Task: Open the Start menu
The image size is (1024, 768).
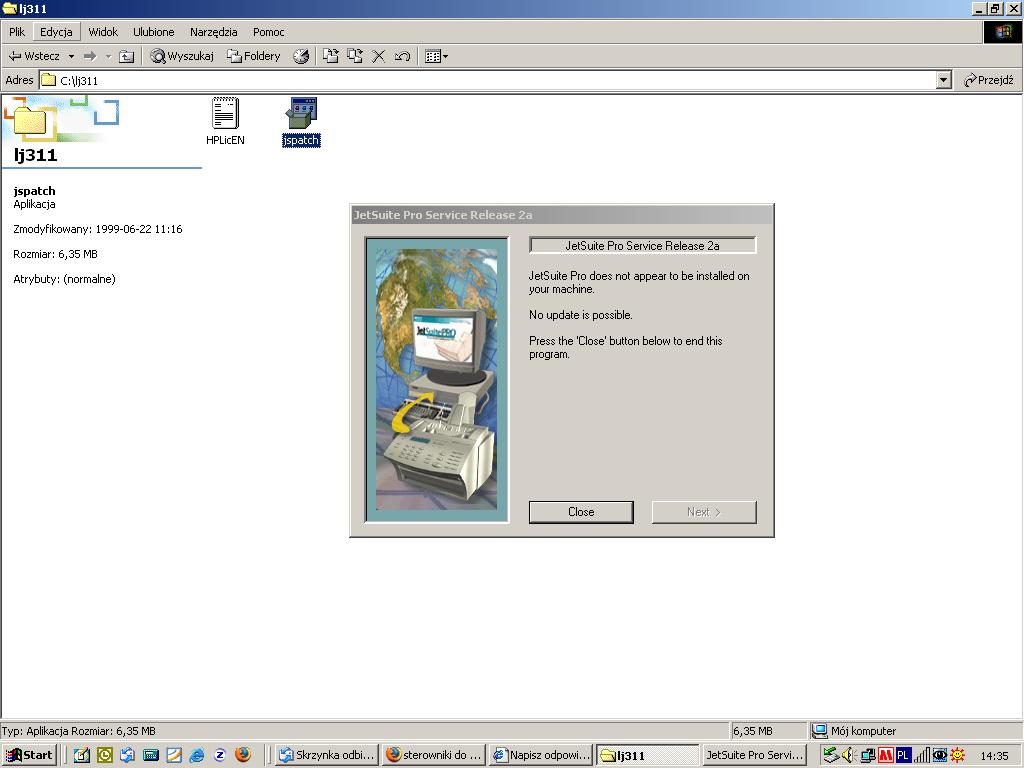Action: pyautogui.click(x=29, y=755)
